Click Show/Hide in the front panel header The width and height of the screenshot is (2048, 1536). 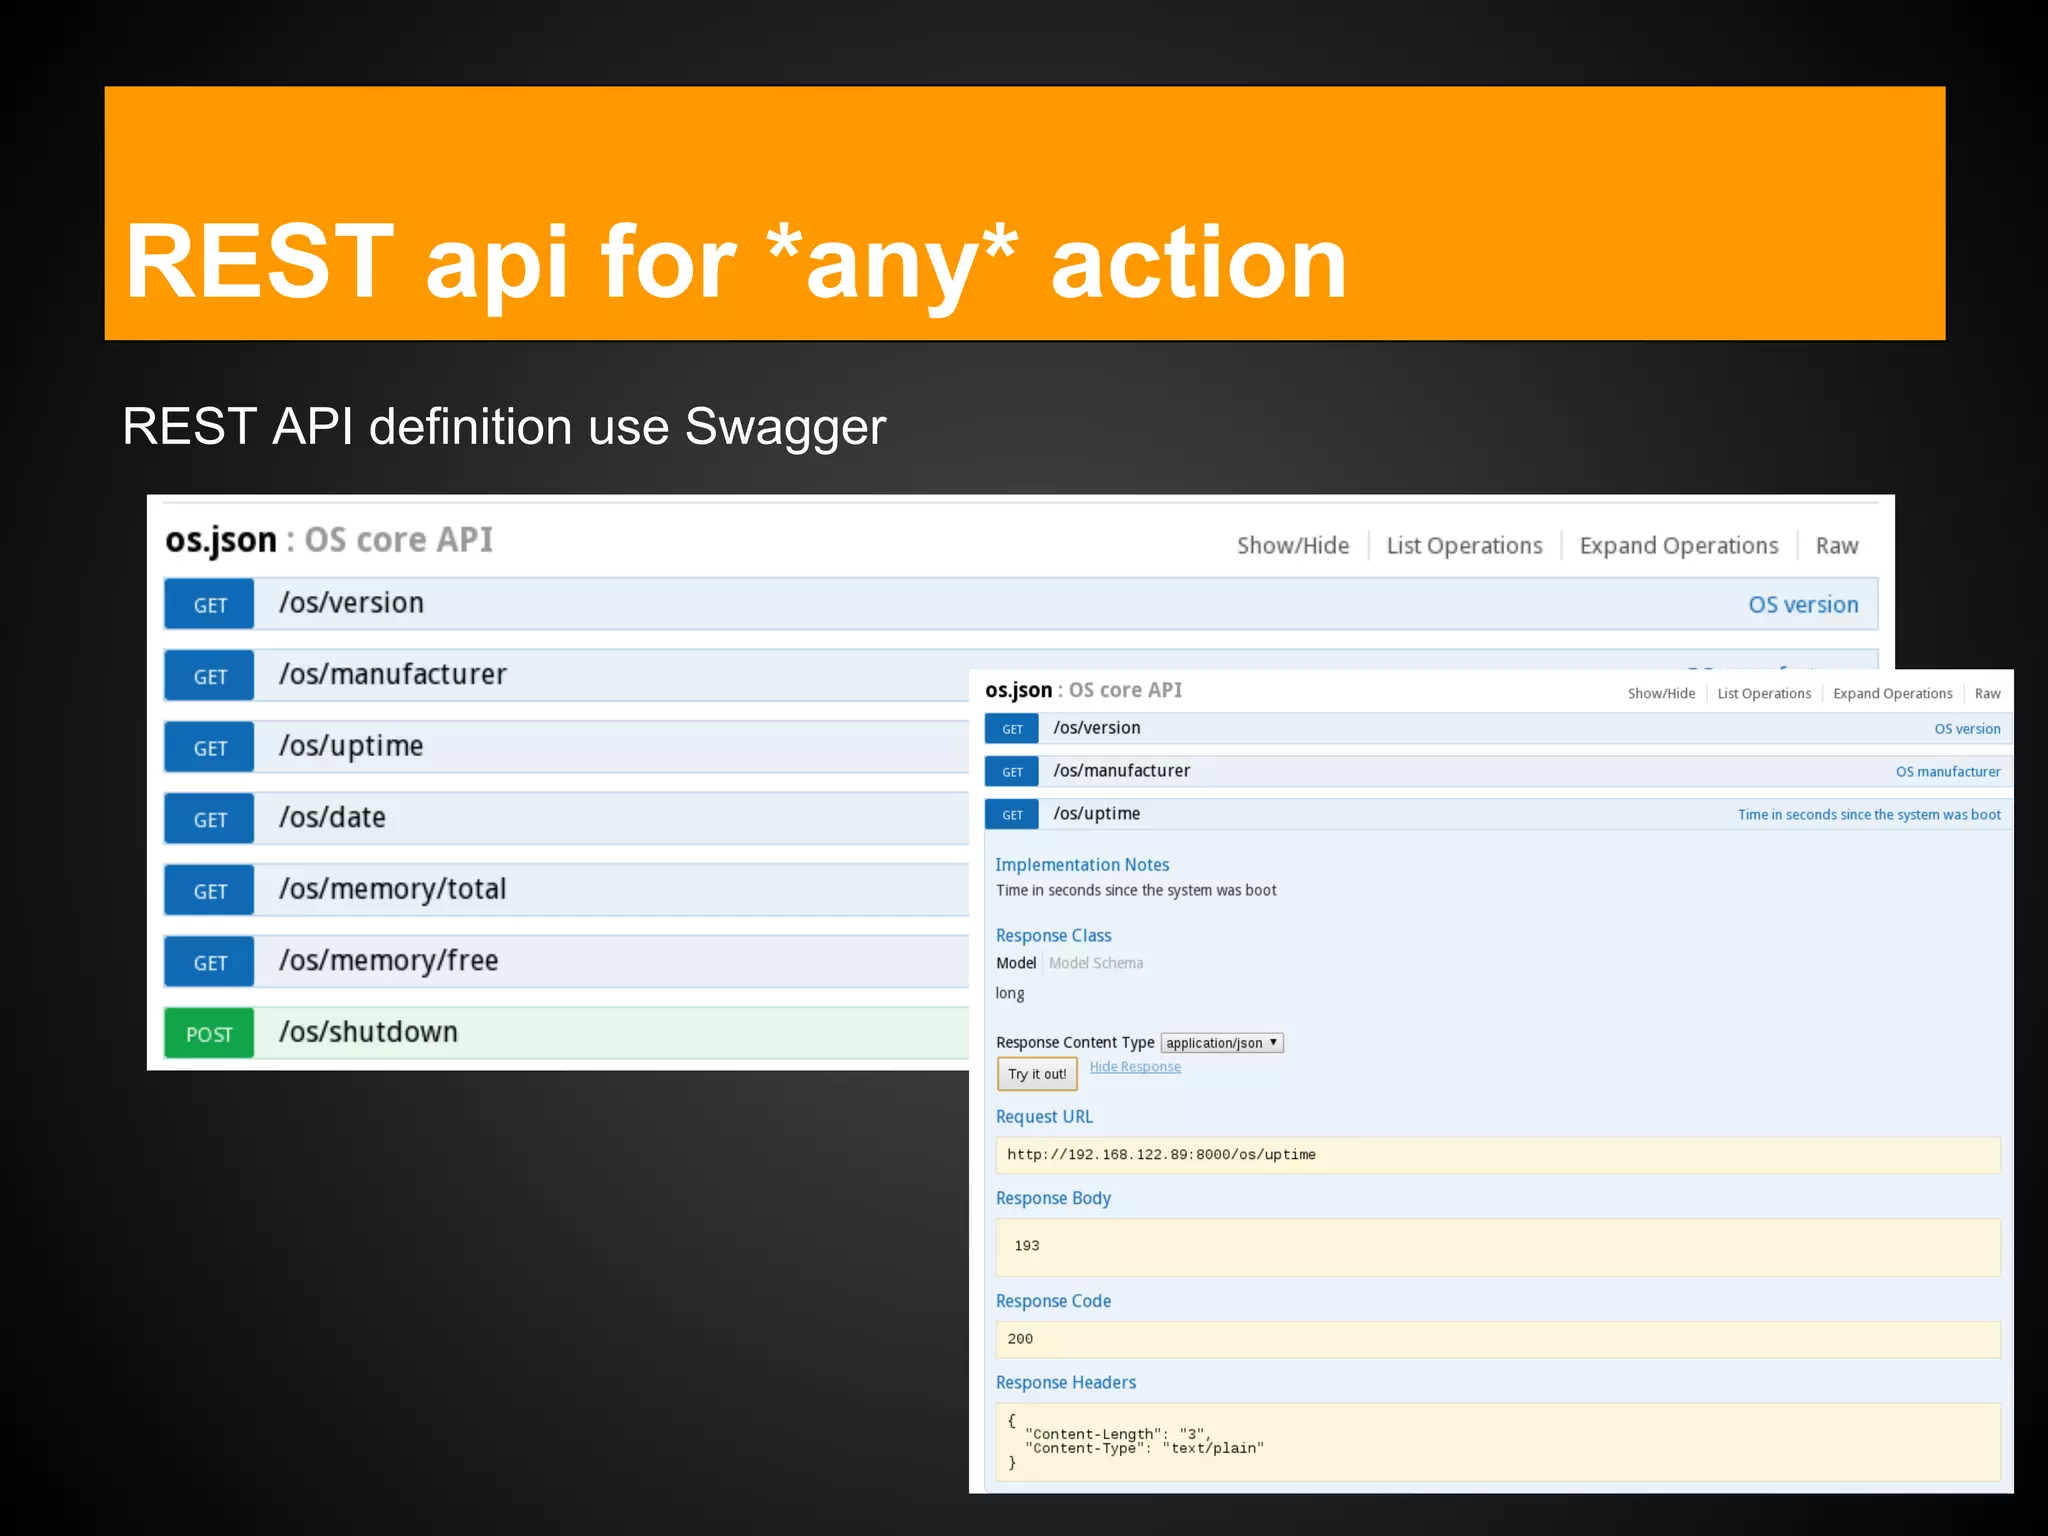pos(1661,693)
